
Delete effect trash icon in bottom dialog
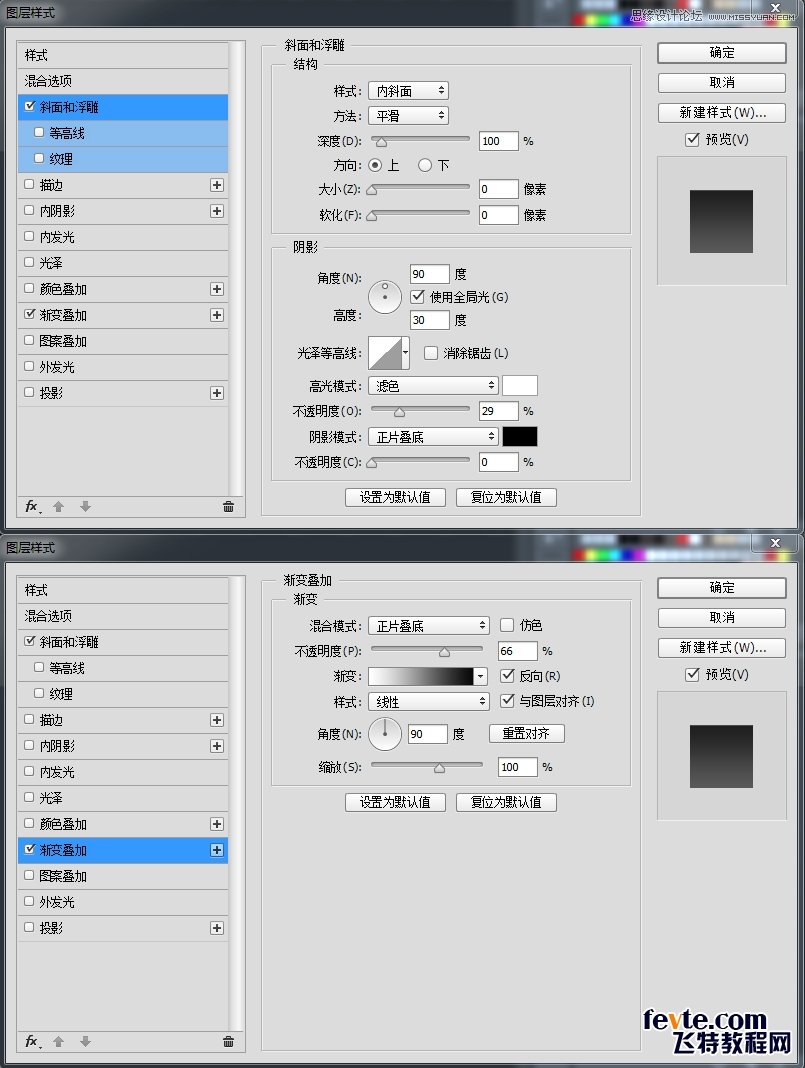[228, 1041]
